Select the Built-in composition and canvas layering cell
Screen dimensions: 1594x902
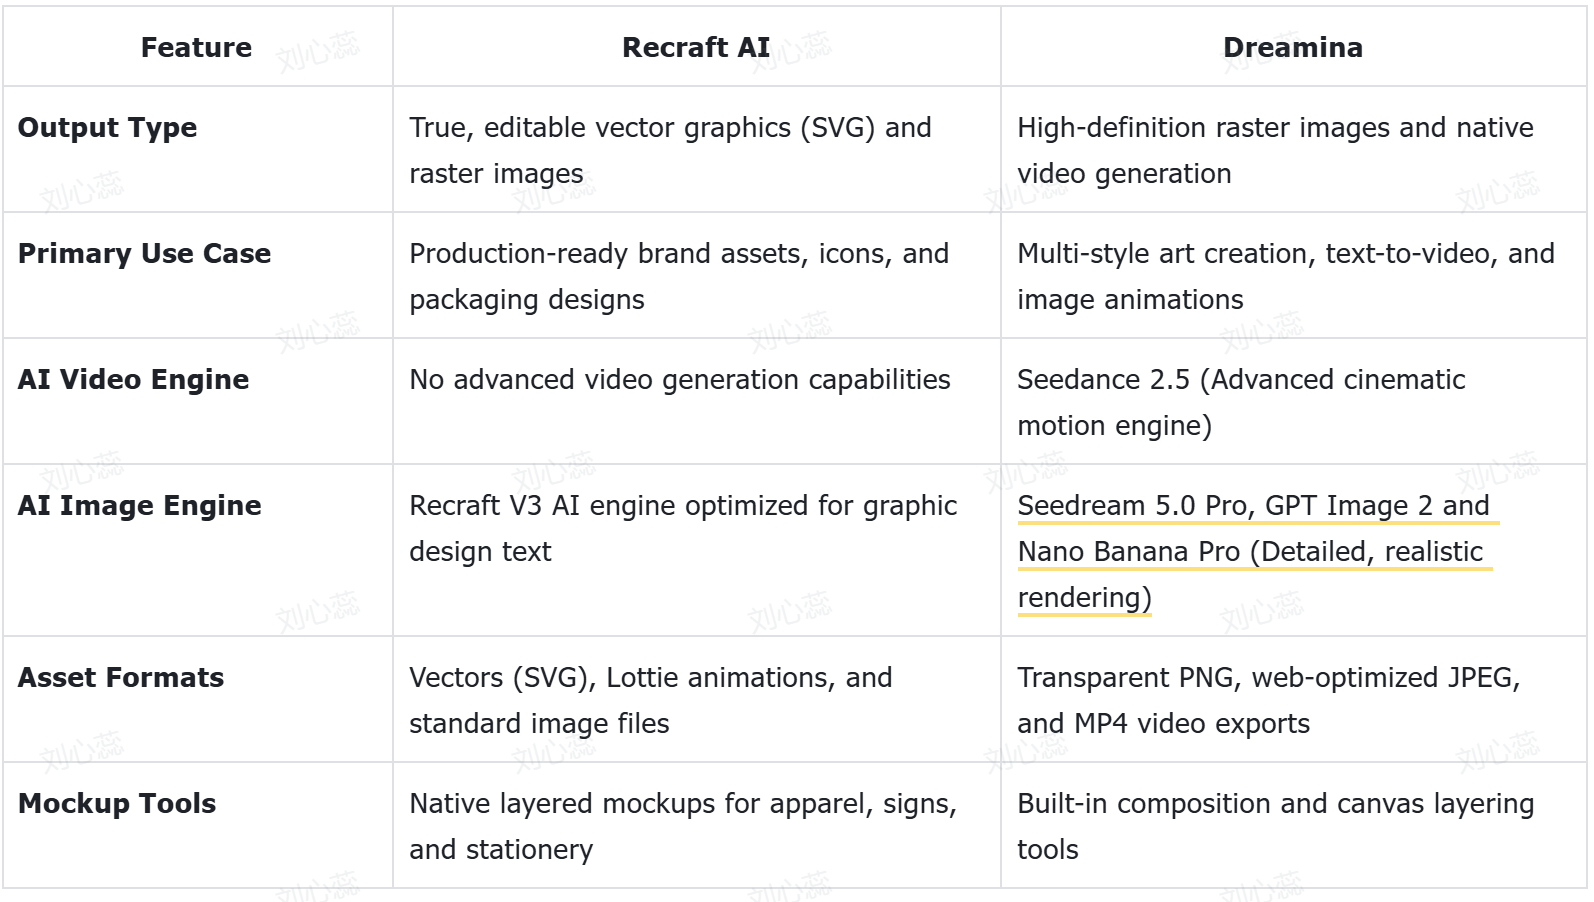click(1293, 825)
